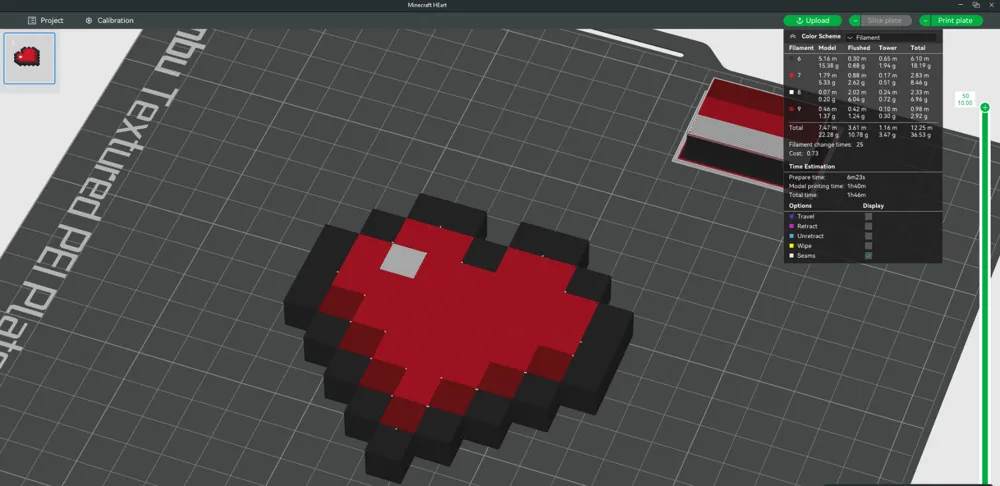The width and height of the screenshot is (1000, 486).
Task: Click the grayed Slice plate button
Action: [885, 20]
